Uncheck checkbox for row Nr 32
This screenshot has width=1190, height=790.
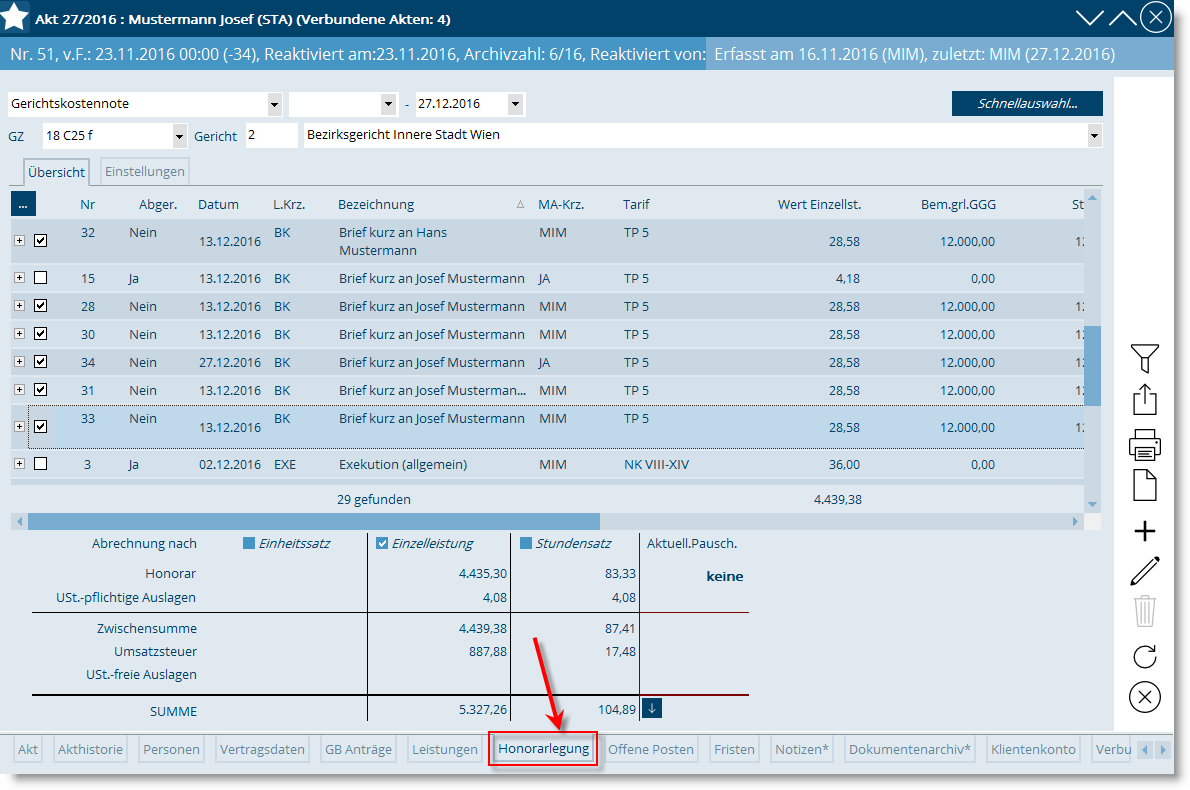(x=41, y=241)
